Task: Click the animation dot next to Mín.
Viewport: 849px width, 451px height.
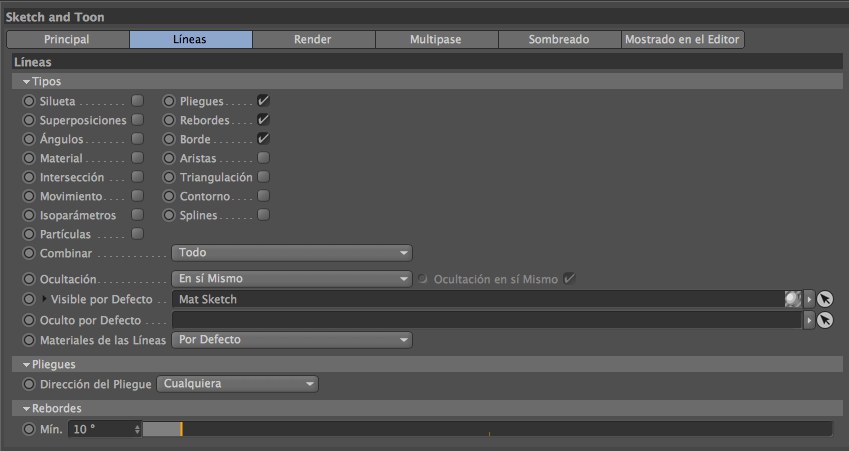Action: point(28,429)
